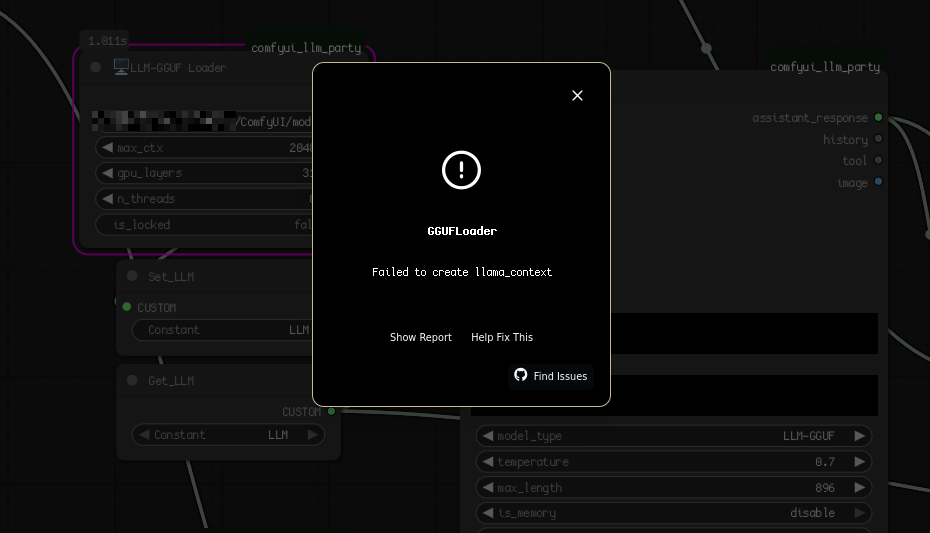This screenshot has width=930, height=533.
Task: Click tool output connector
Action: [x=878, y=160]
